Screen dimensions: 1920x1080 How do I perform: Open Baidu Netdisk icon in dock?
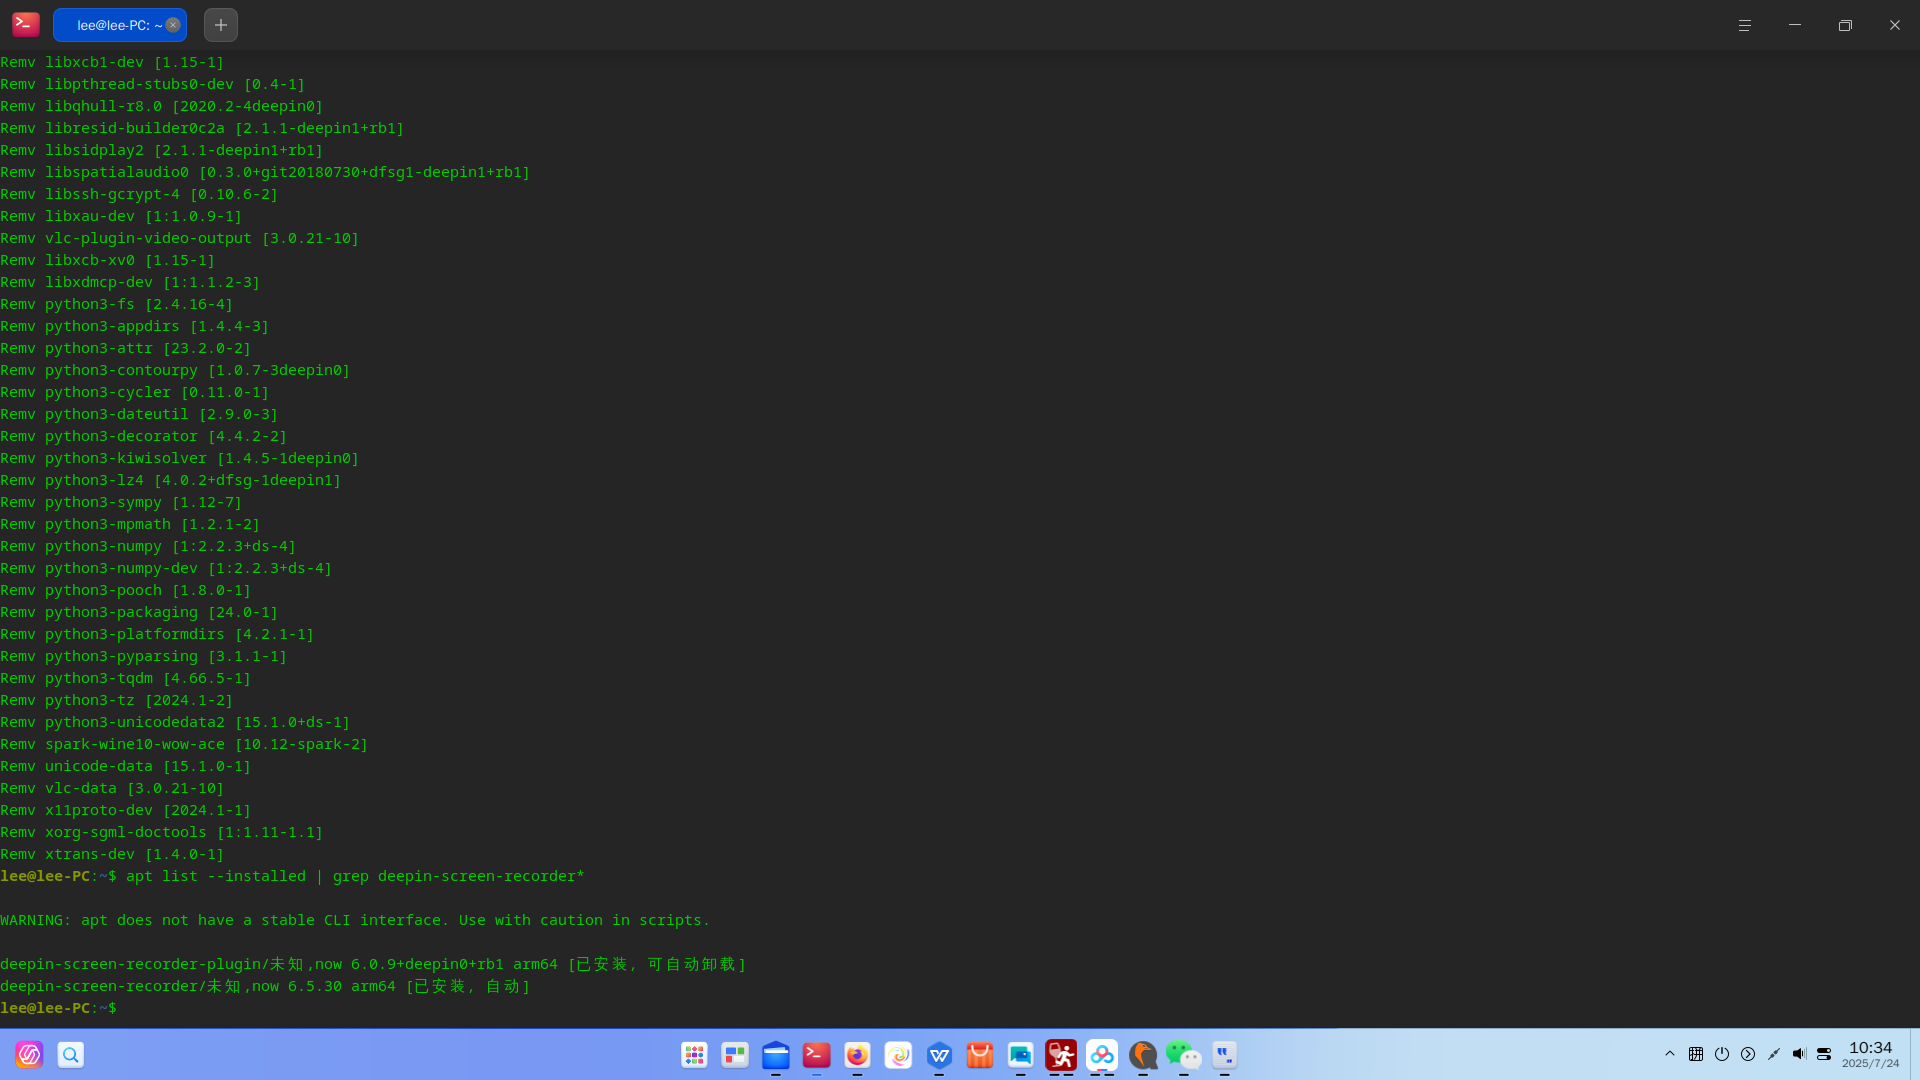(1102, 1054)
